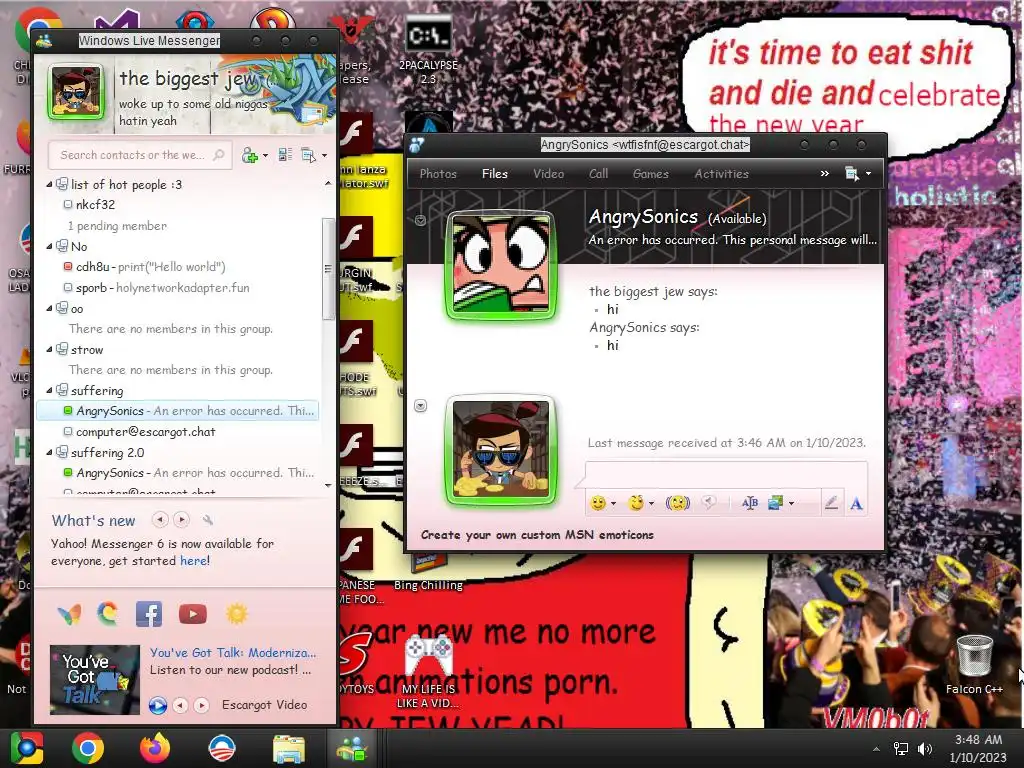The width and height of the screenshot is (1024, 768).
Task: Collapse the 'suffering' contact group
Action: (50, 391)
